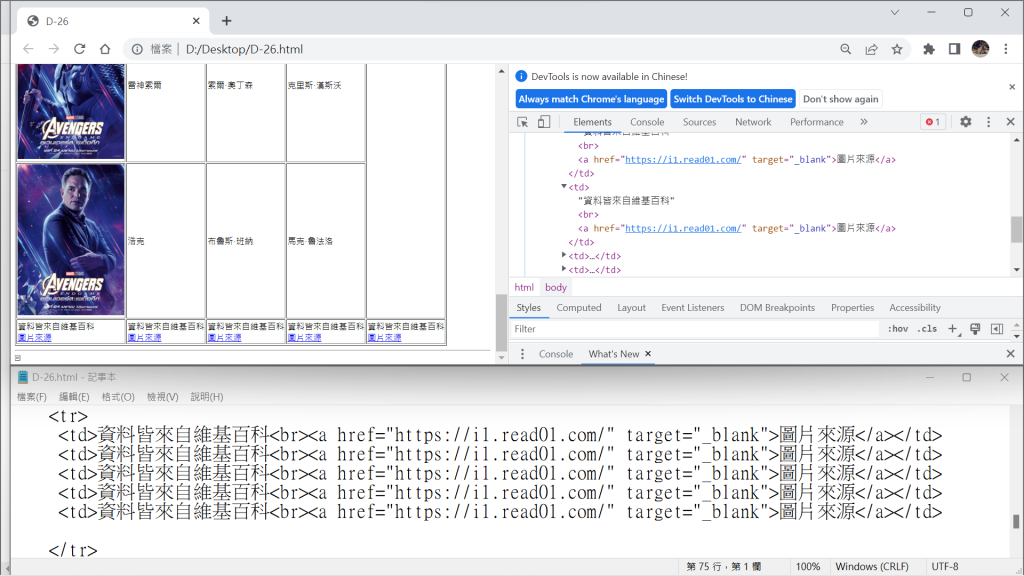
Task: Open the Sources tab
Action: [699, 122]
